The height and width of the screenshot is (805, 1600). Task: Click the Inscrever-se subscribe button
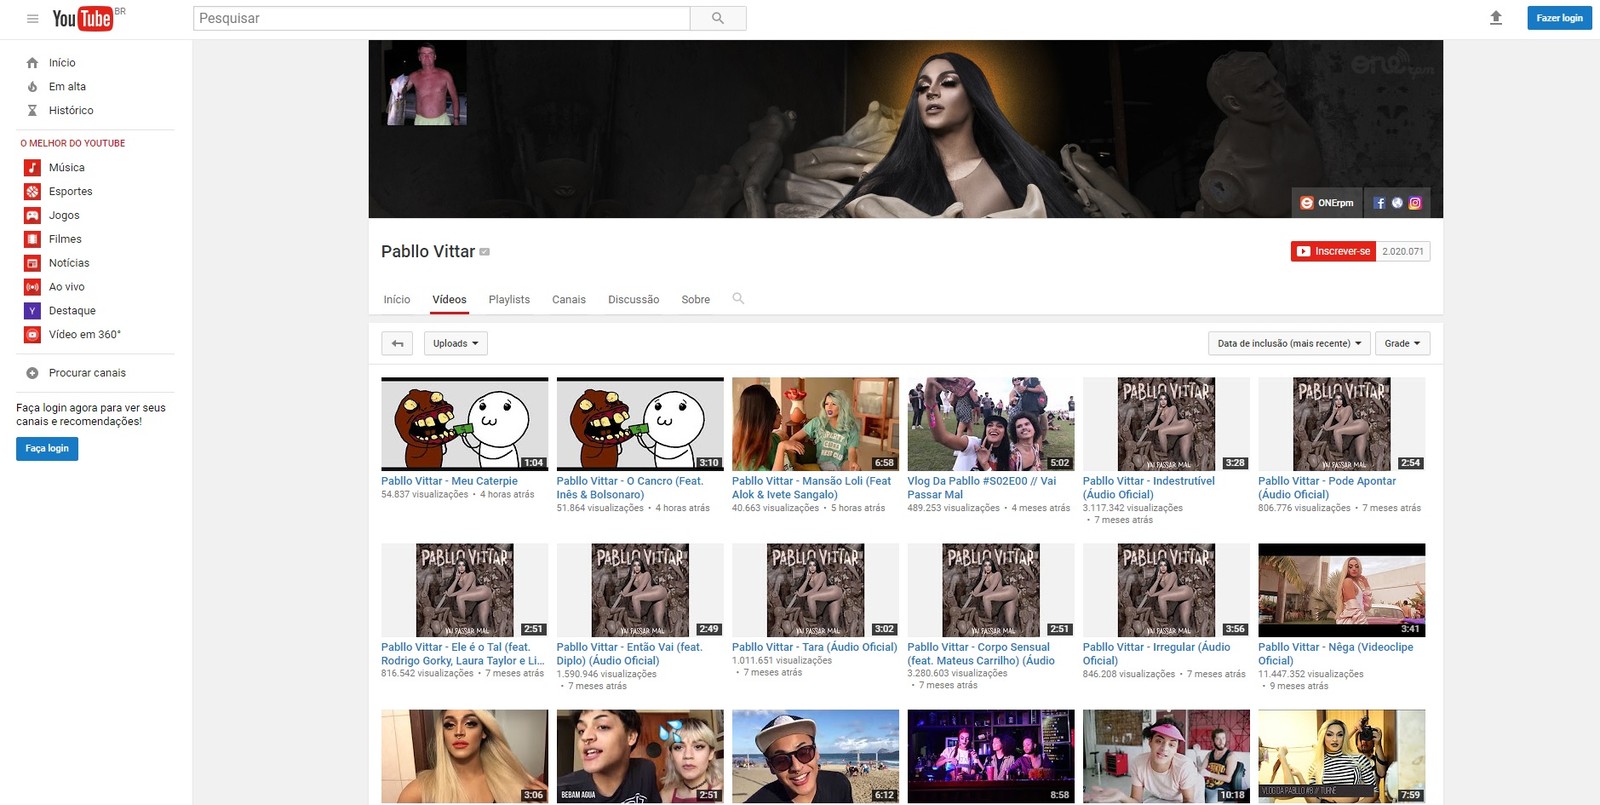tap(1333, 251)
